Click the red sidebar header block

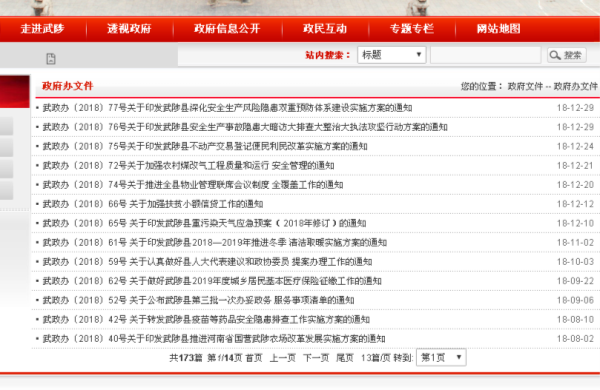tap(15, 91)
